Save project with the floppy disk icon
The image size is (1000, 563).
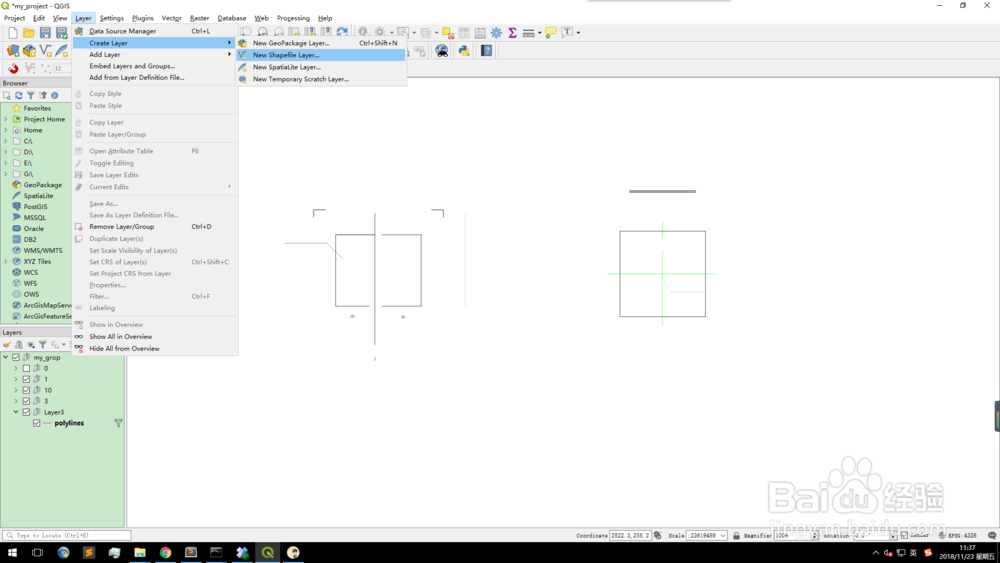(x=45, y=33)
